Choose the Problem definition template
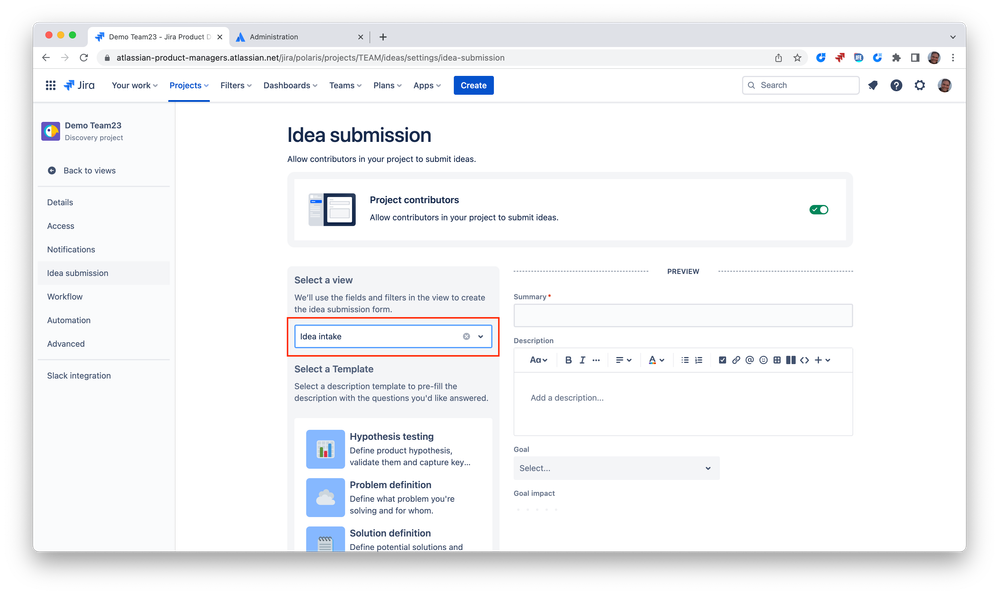This screenshot has width=999, height=595. (393, 498)
